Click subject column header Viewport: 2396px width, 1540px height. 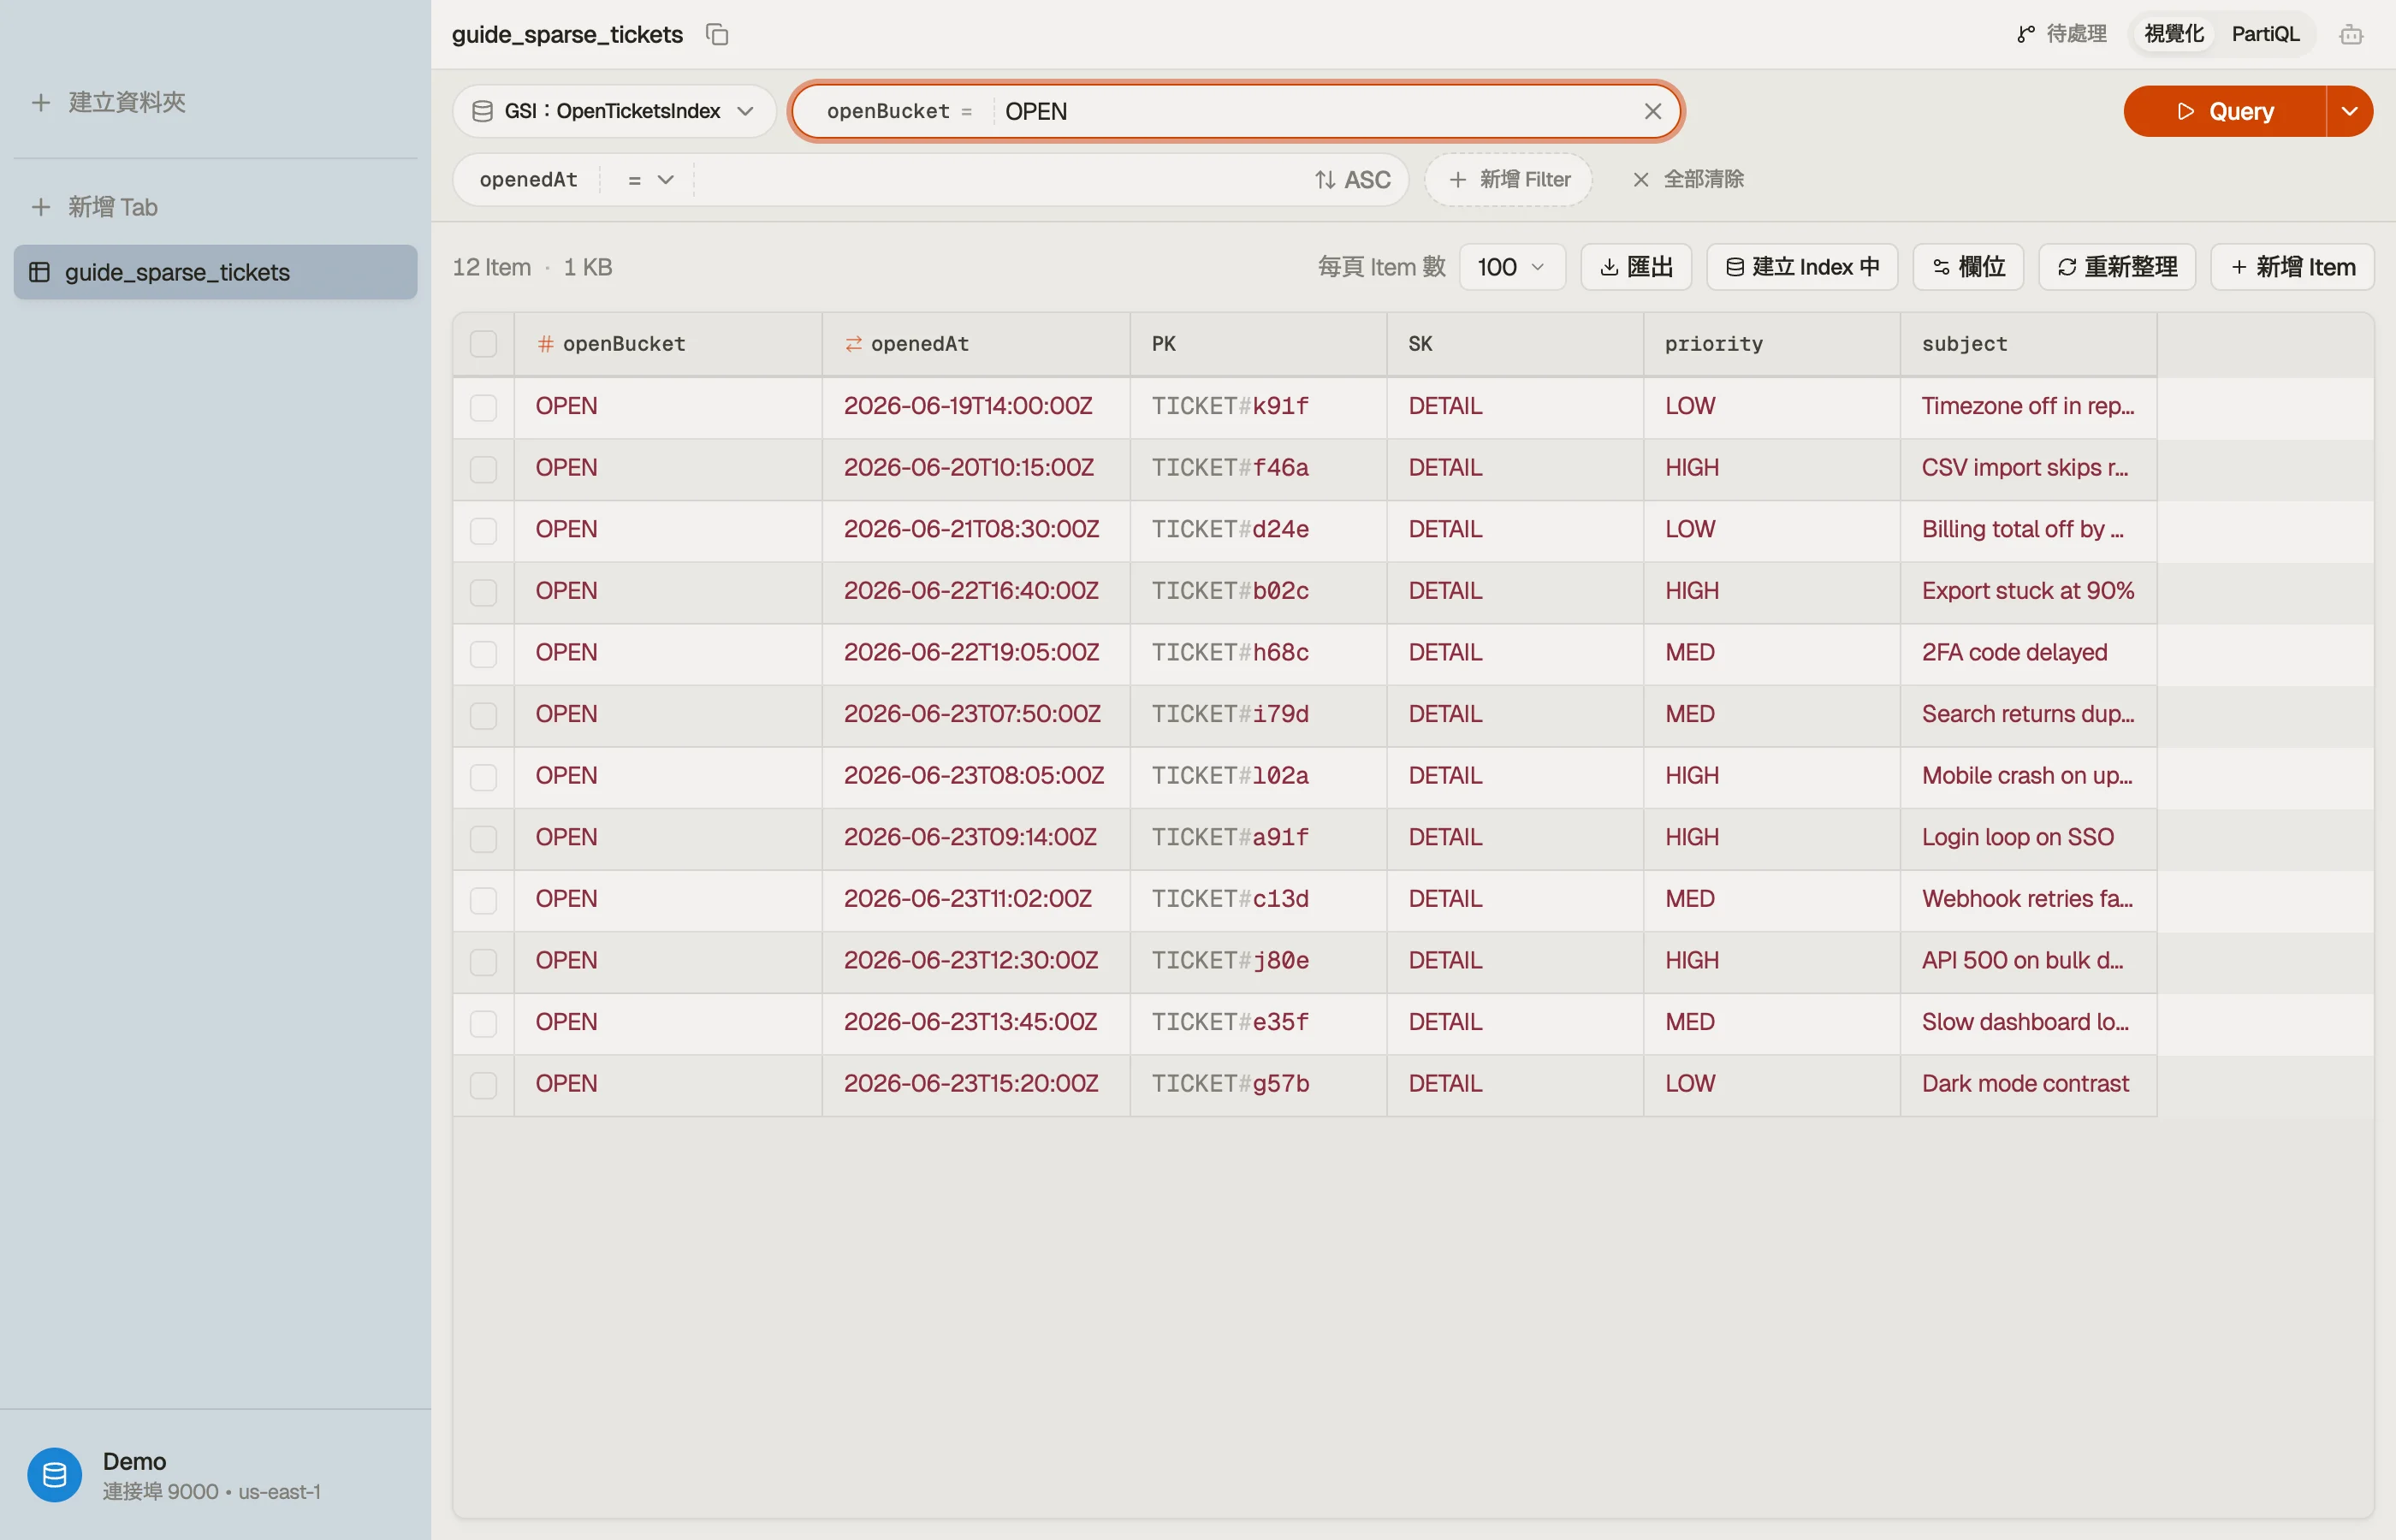pos(2028,344)
